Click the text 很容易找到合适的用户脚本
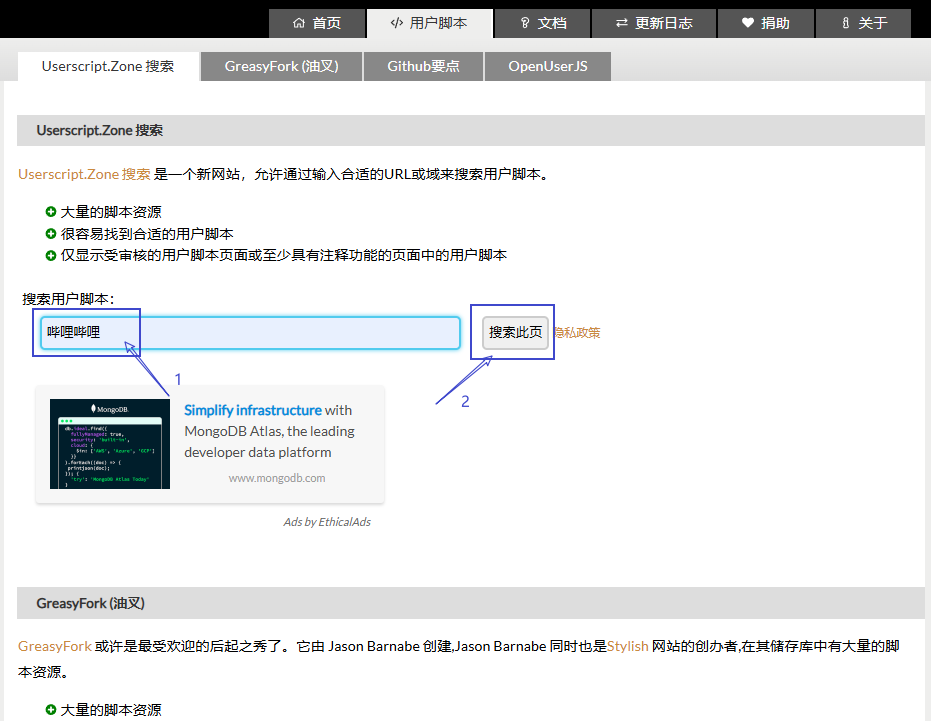Viewport: 931px width, 721px height. [x=147, y=234]
